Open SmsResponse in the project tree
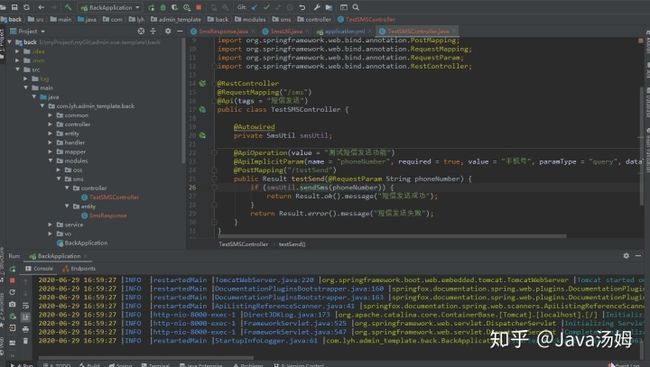This screenshot has width=650, height=367. (x=104, y=216)
